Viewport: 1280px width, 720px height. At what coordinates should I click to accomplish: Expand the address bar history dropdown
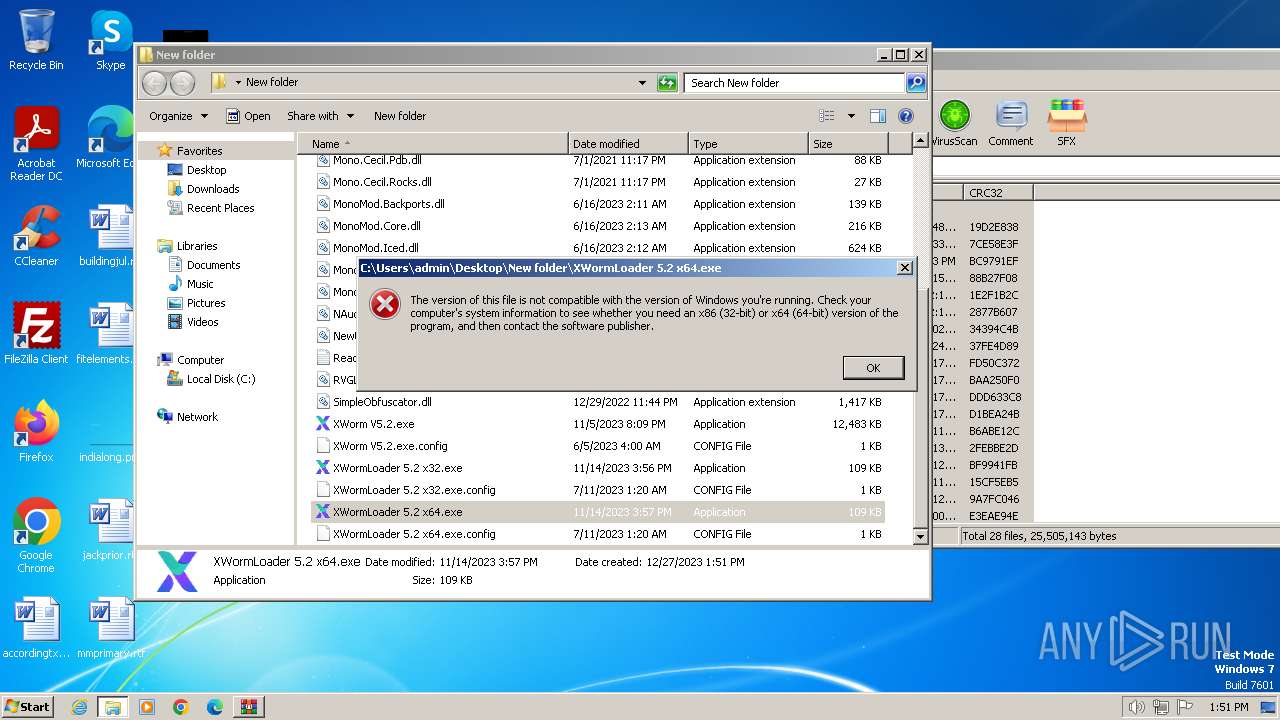(x=642, y=83)
